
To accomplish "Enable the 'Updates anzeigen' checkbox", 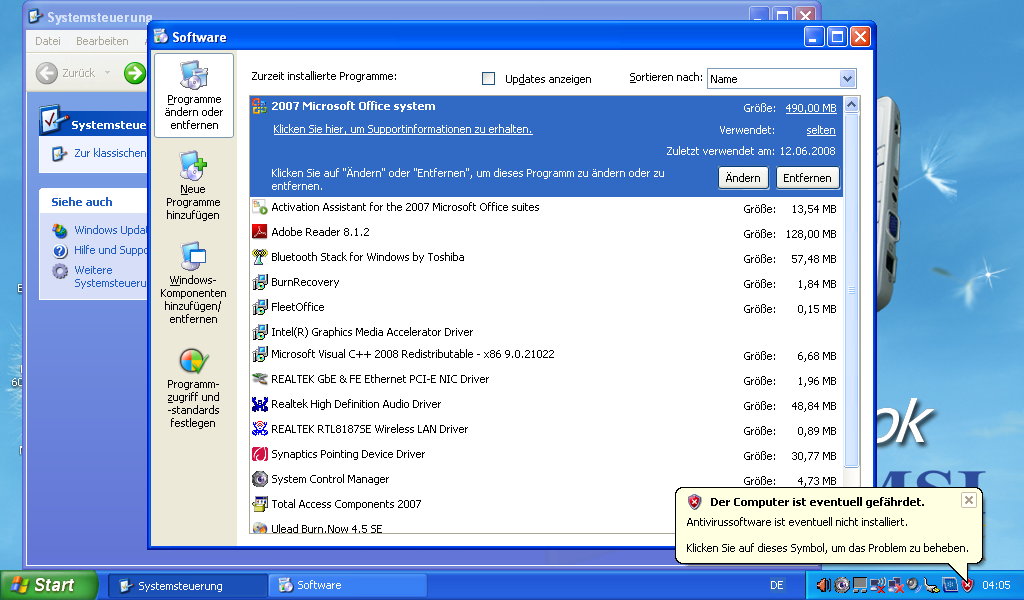I will [x=488, y=78].
